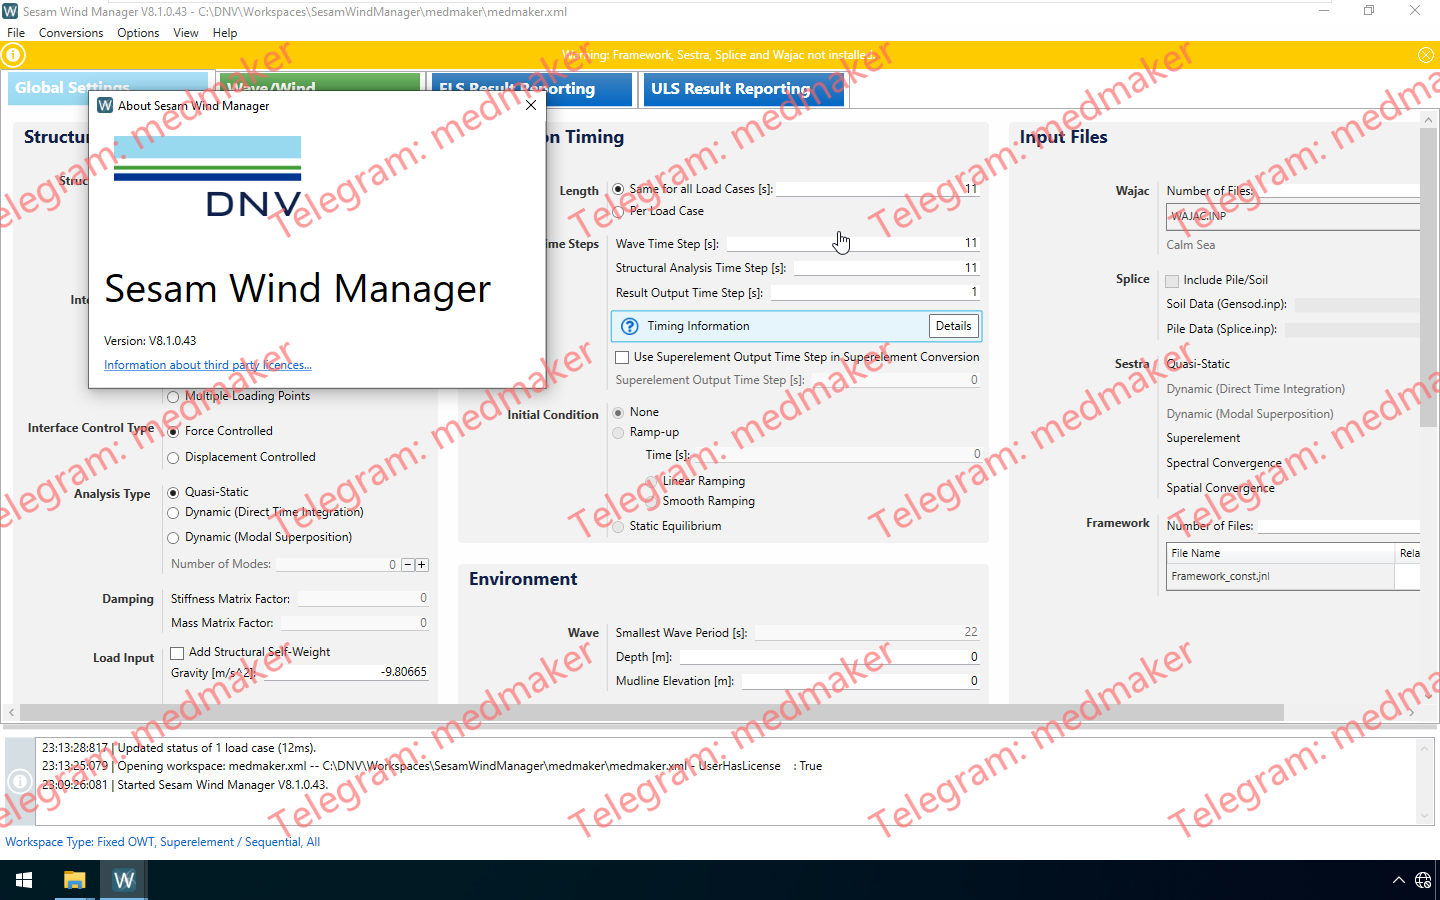Click the globe language icon in the tray

(1423, 880)
